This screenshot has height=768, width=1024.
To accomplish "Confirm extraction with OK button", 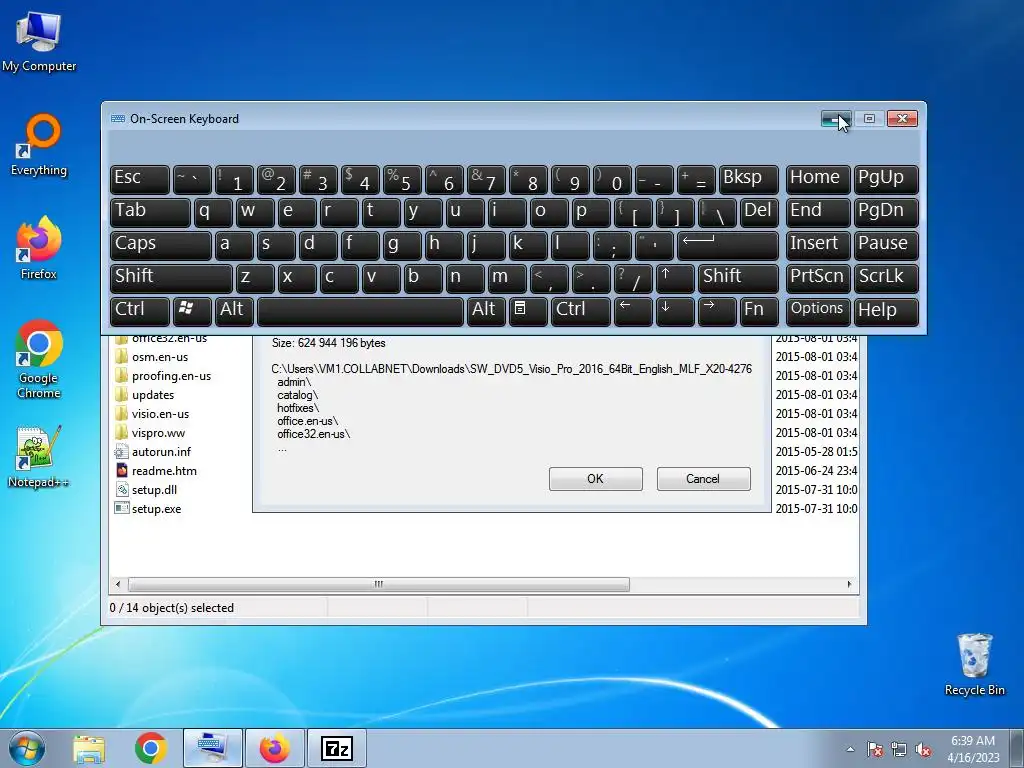I will pyautogui.click(x=596, y=479).
